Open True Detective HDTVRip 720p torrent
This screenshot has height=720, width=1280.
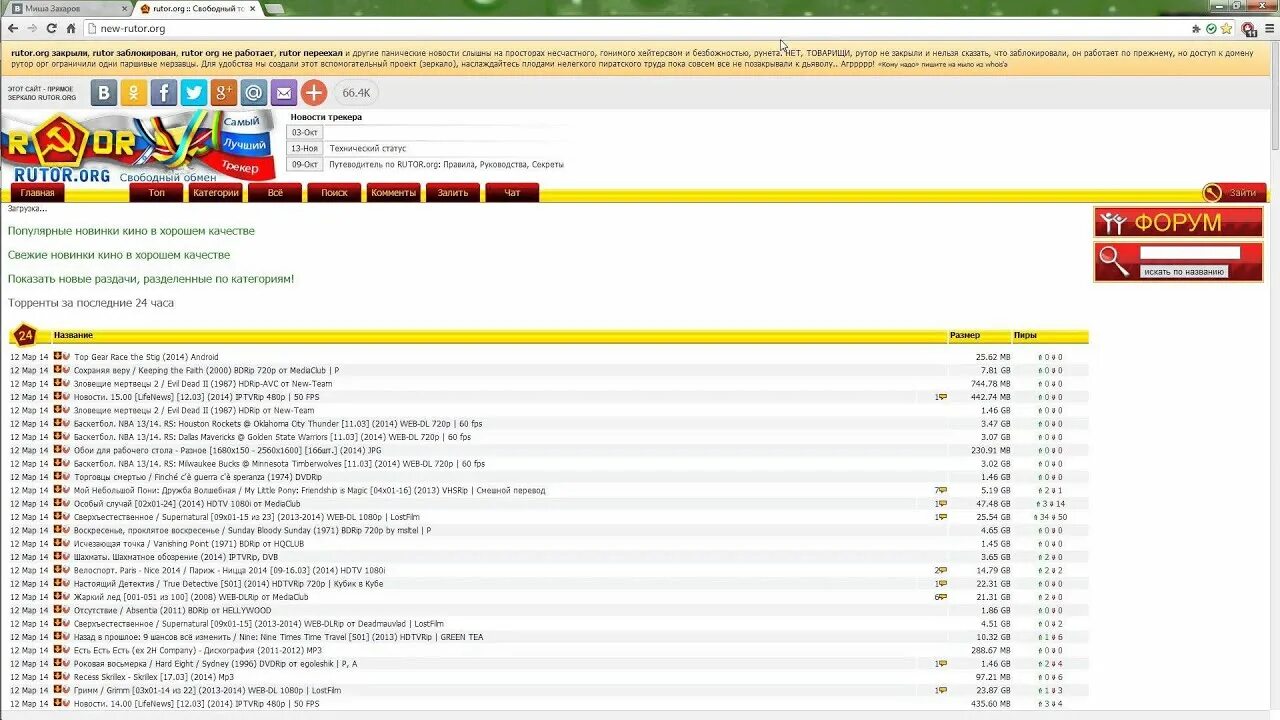(228, 584)
